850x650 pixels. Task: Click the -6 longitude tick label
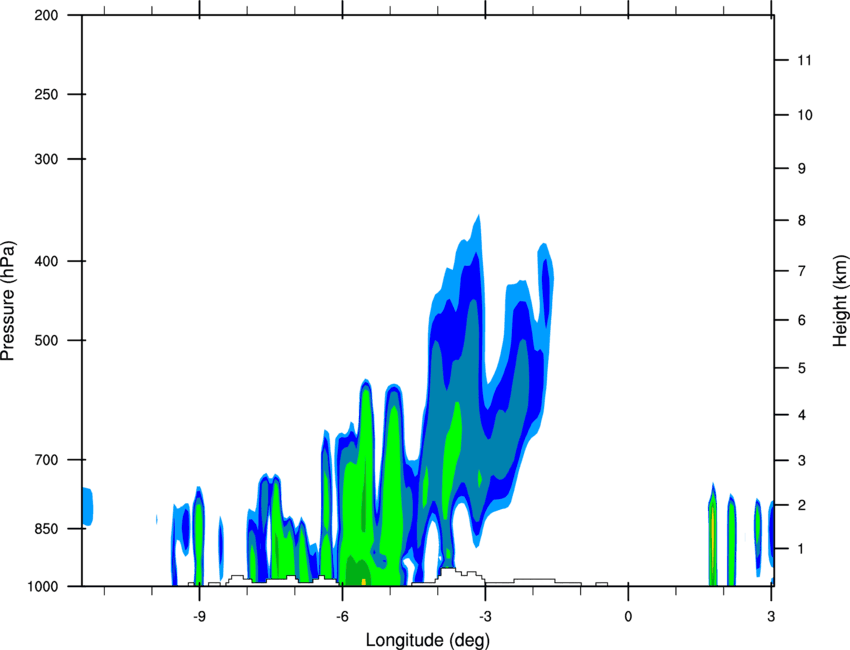pyautogui.click(x=342, y=617)
